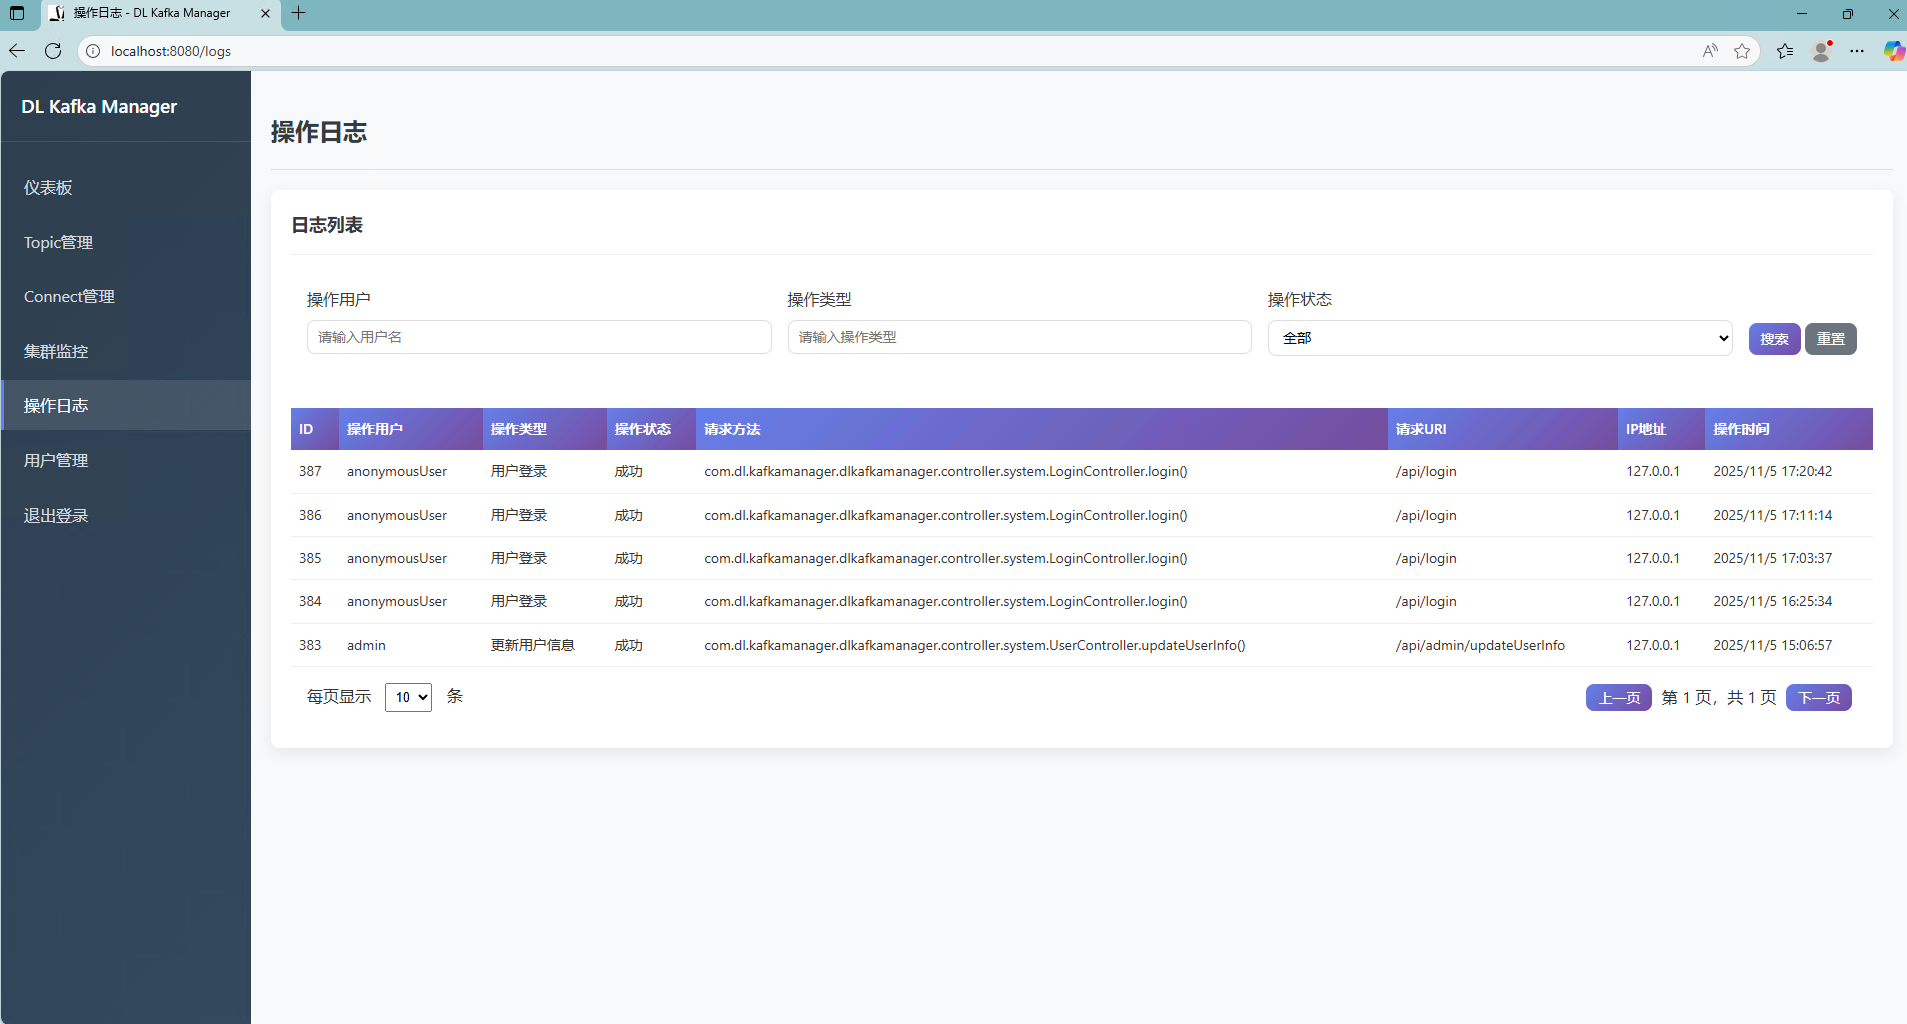Image resolution: width=1907 pixels, height=1024 pixels.
Task: Reload the localhost logs page
Action: 53,51
